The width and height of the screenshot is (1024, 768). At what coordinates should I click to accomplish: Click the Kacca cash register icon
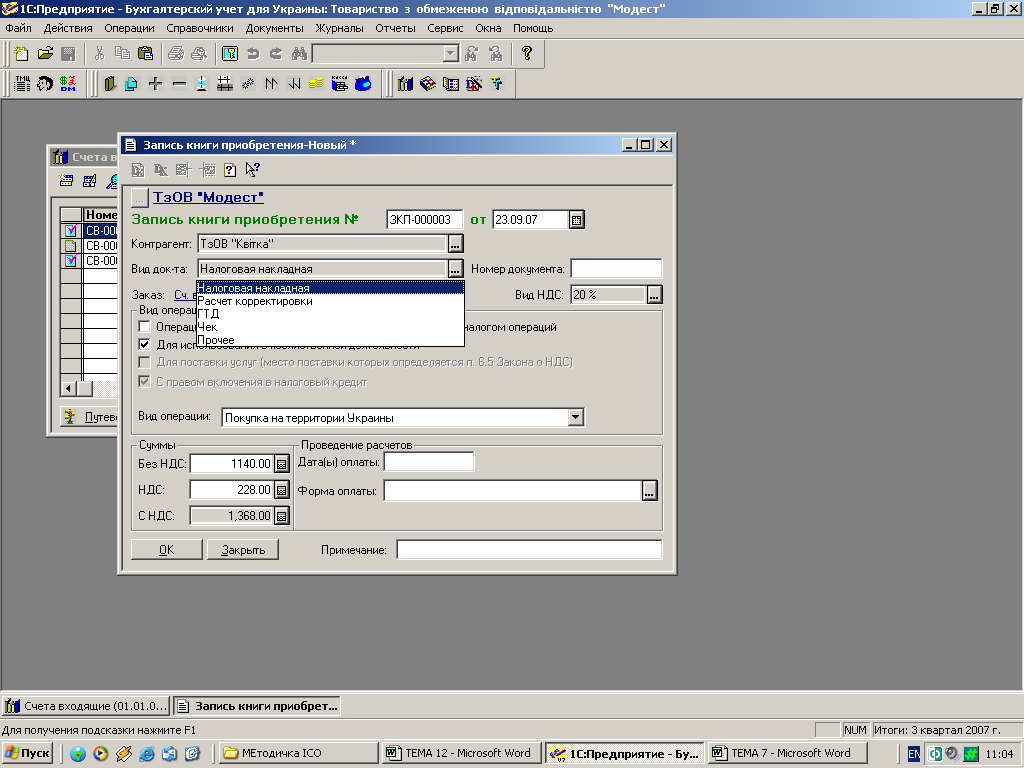(x=340, y=84)
